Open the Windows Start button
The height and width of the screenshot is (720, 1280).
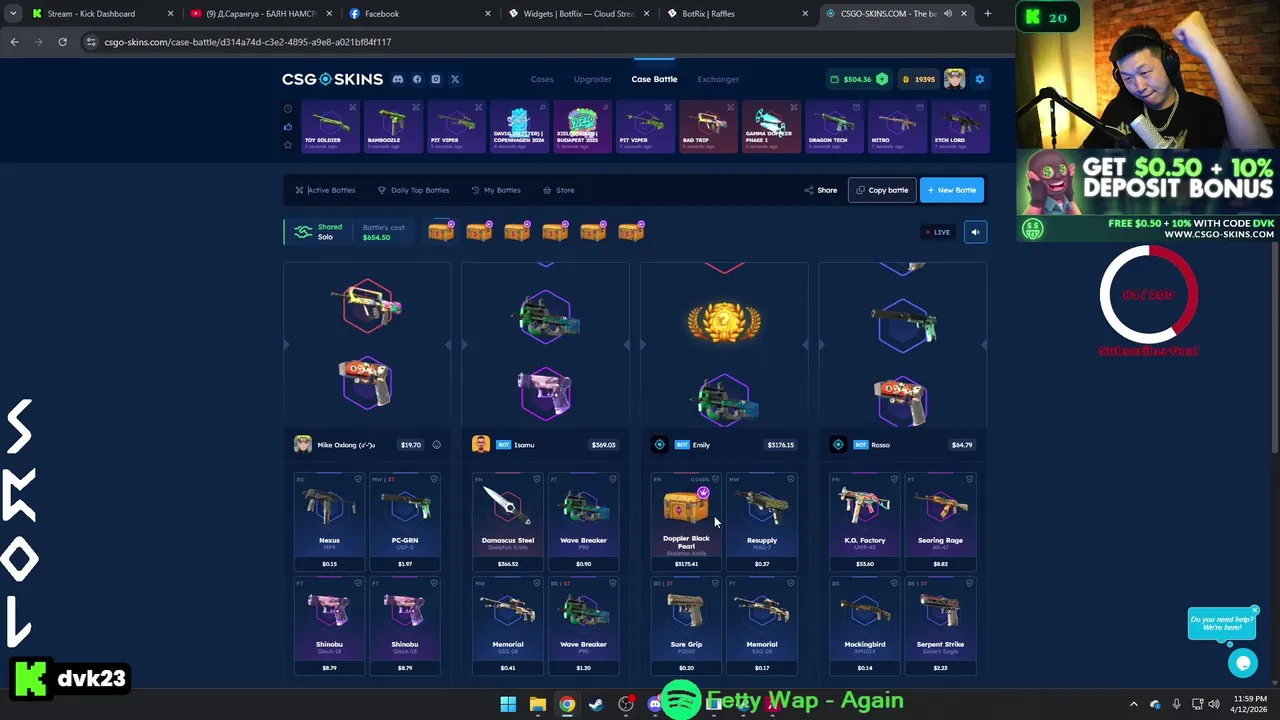[508, 704]
